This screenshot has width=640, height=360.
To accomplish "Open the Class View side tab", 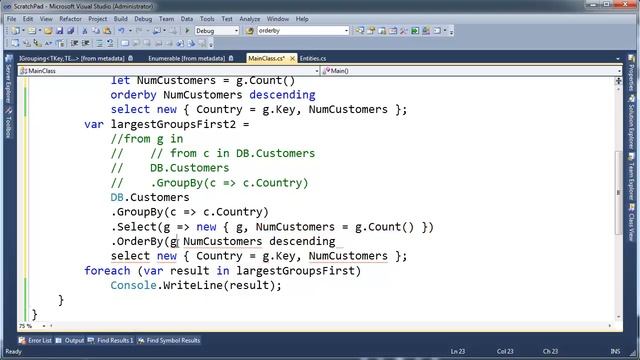I will [x=631, y=223].
